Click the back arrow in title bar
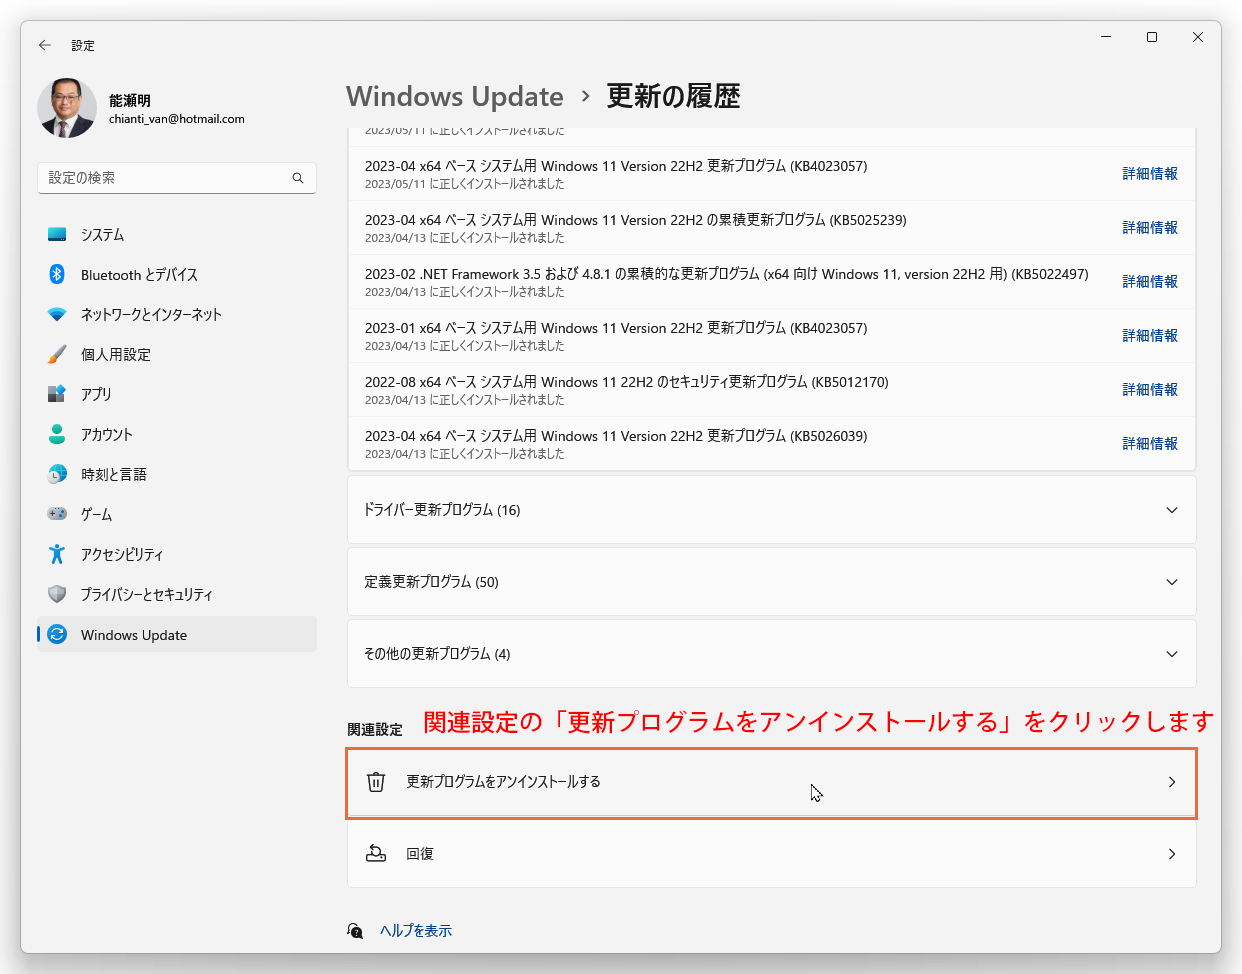The image size is (1242, 974). pos(45,45)
